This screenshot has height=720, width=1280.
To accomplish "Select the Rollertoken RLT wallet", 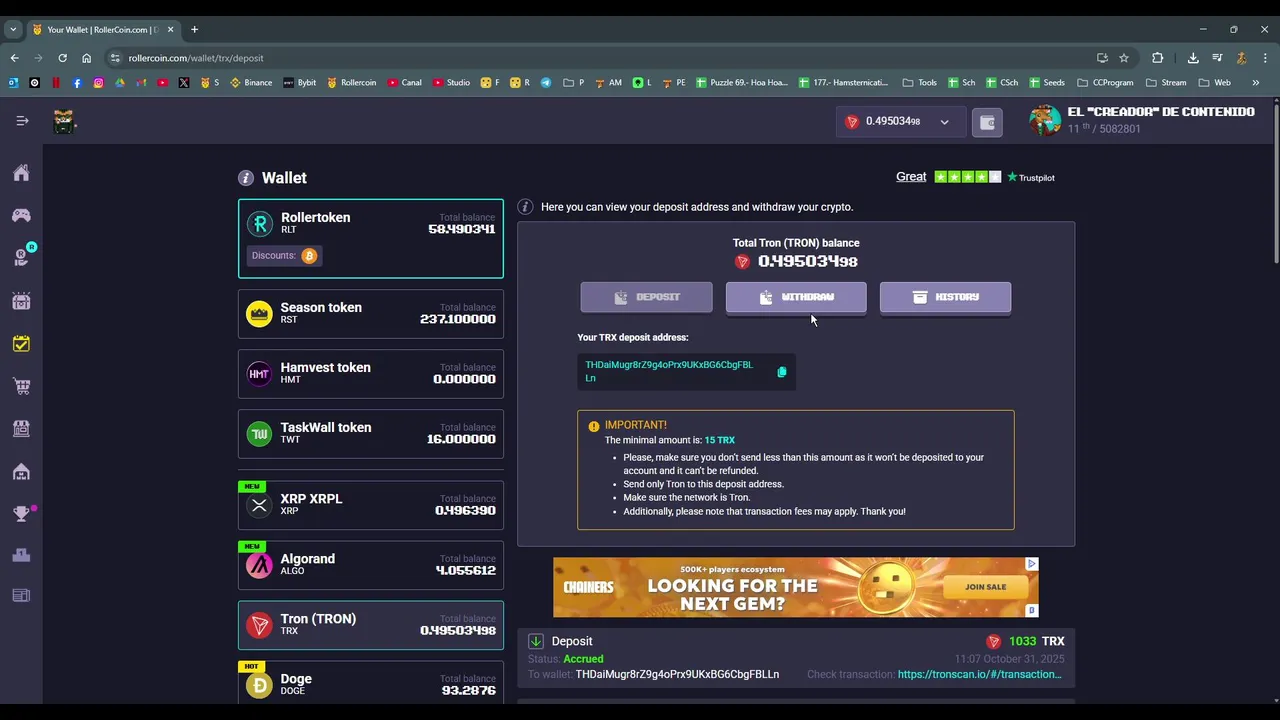I will (371, 238).
